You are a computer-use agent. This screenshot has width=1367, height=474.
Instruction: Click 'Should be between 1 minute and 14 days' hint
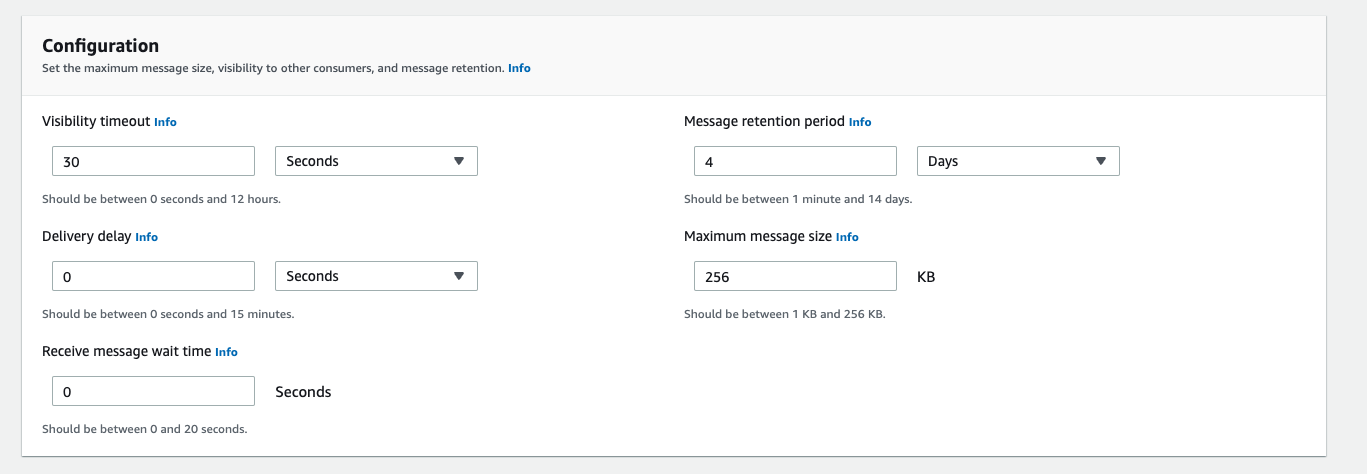point(798,199)
